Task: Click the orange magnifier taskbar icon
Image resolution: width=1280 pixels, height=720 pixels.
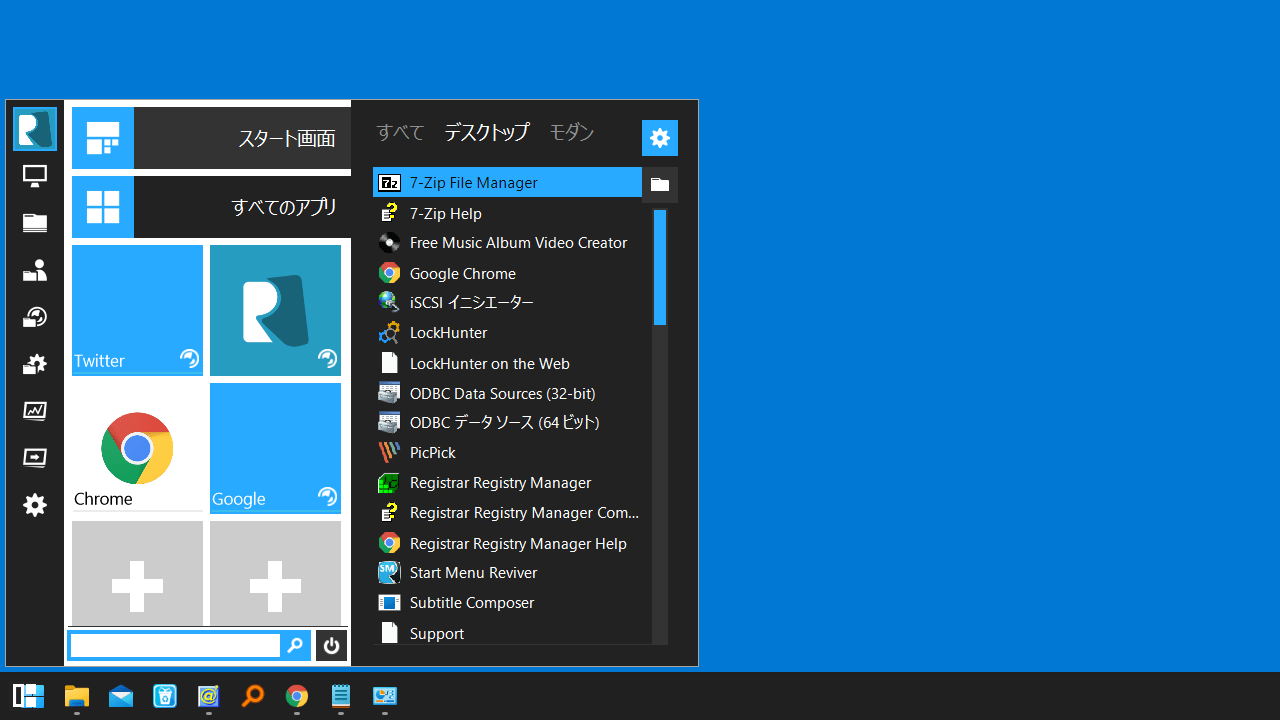Action: [253, 696]
